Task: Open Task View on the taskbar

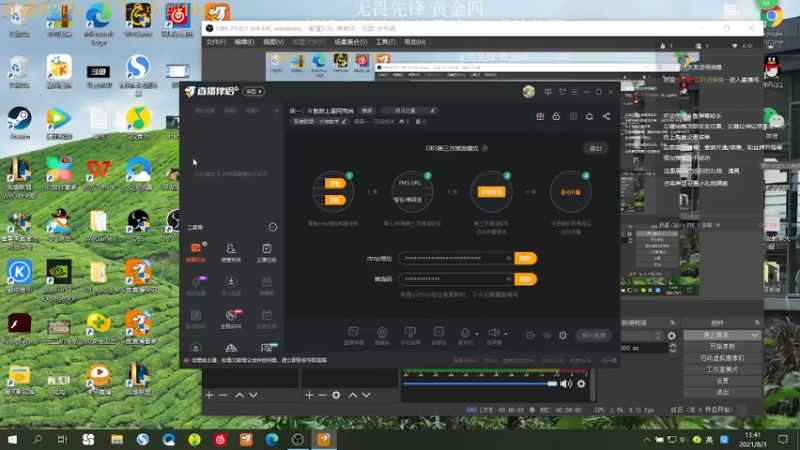Action: 62,439
